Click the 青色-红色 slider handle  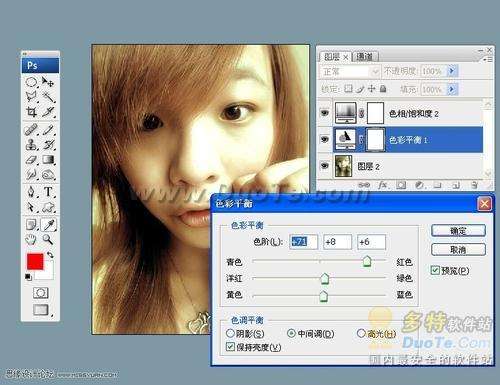pos(367,261)
